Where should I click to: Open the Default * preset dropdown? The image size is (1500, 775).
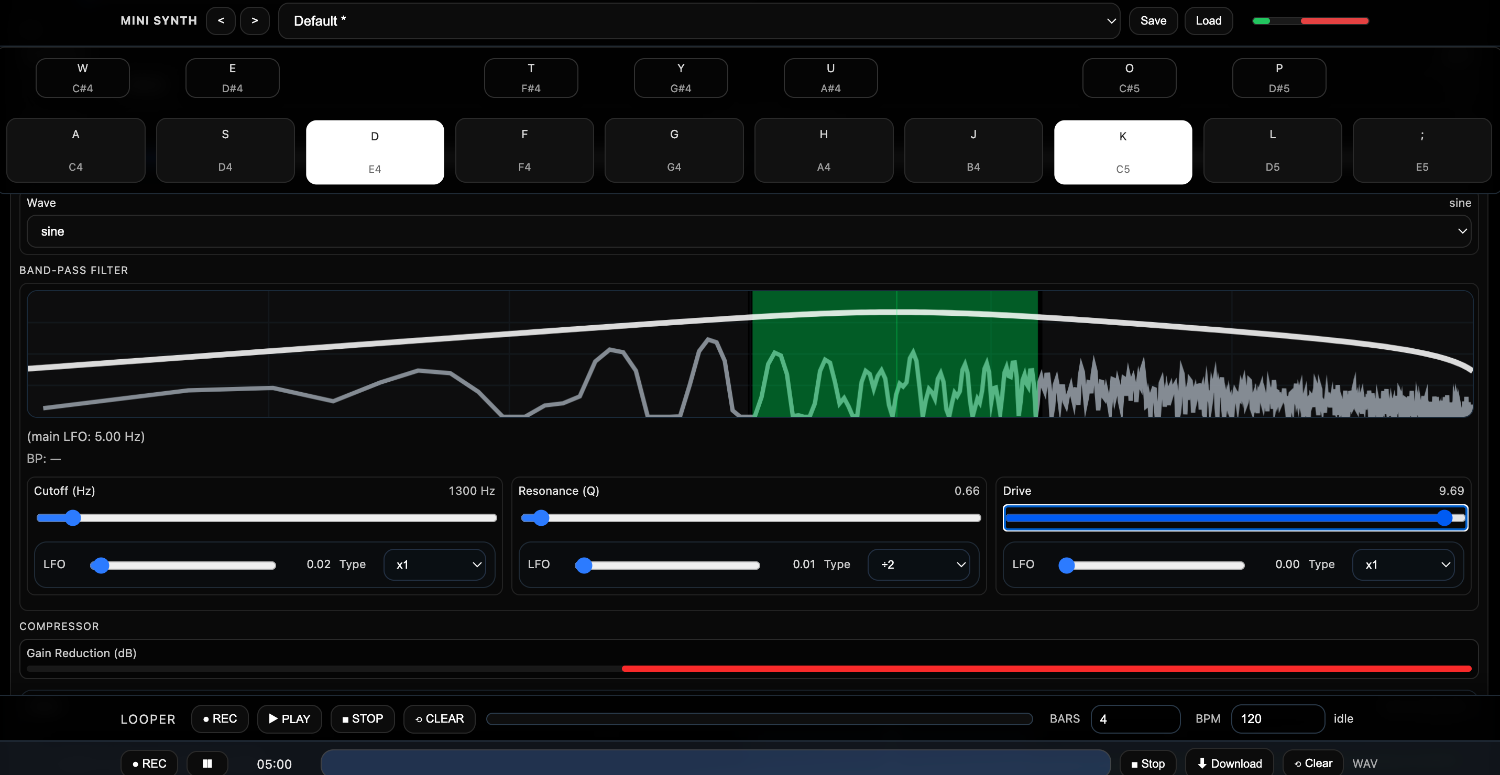click(699, 21)
